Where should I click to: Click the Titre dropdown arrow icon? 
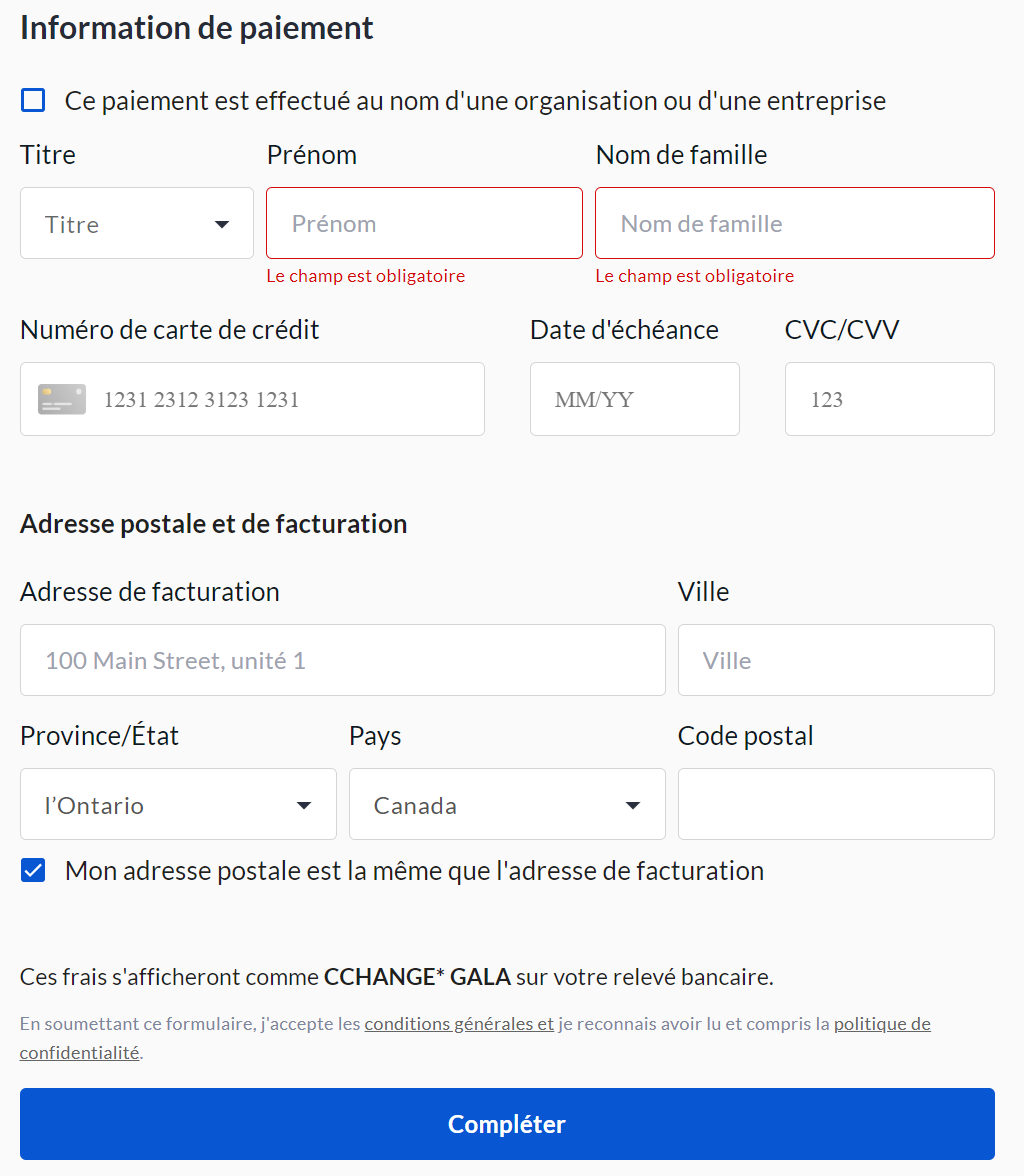pos(222,224)
